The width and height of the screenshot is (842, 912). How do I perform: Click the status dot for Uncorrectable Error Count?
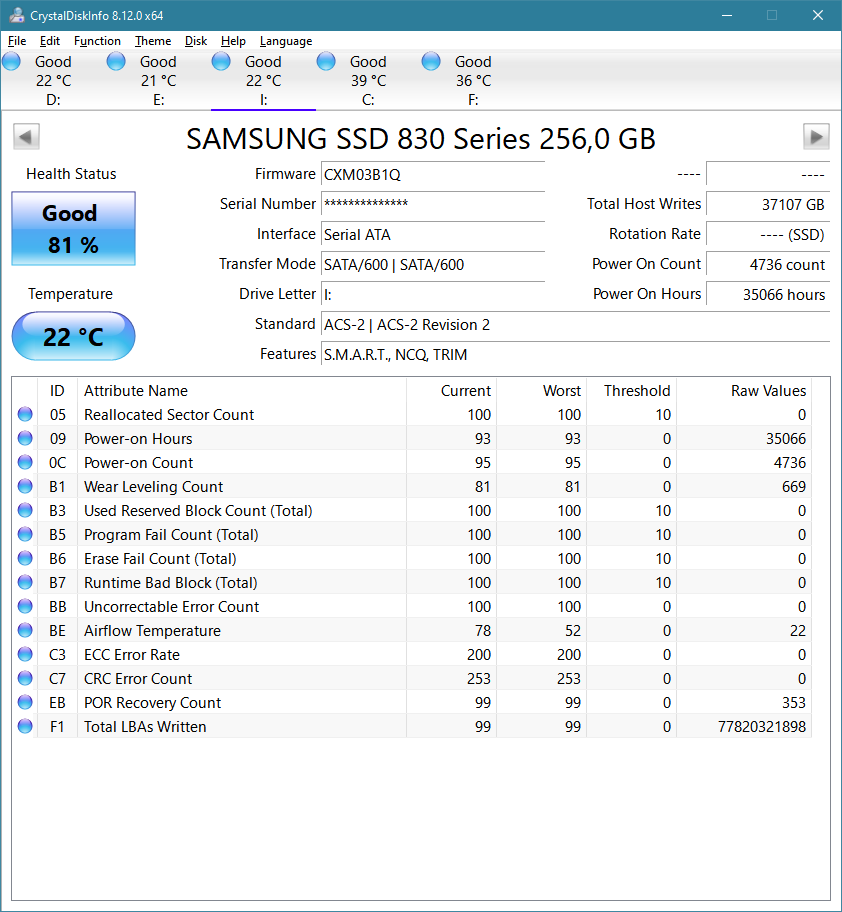click(25, 606)
